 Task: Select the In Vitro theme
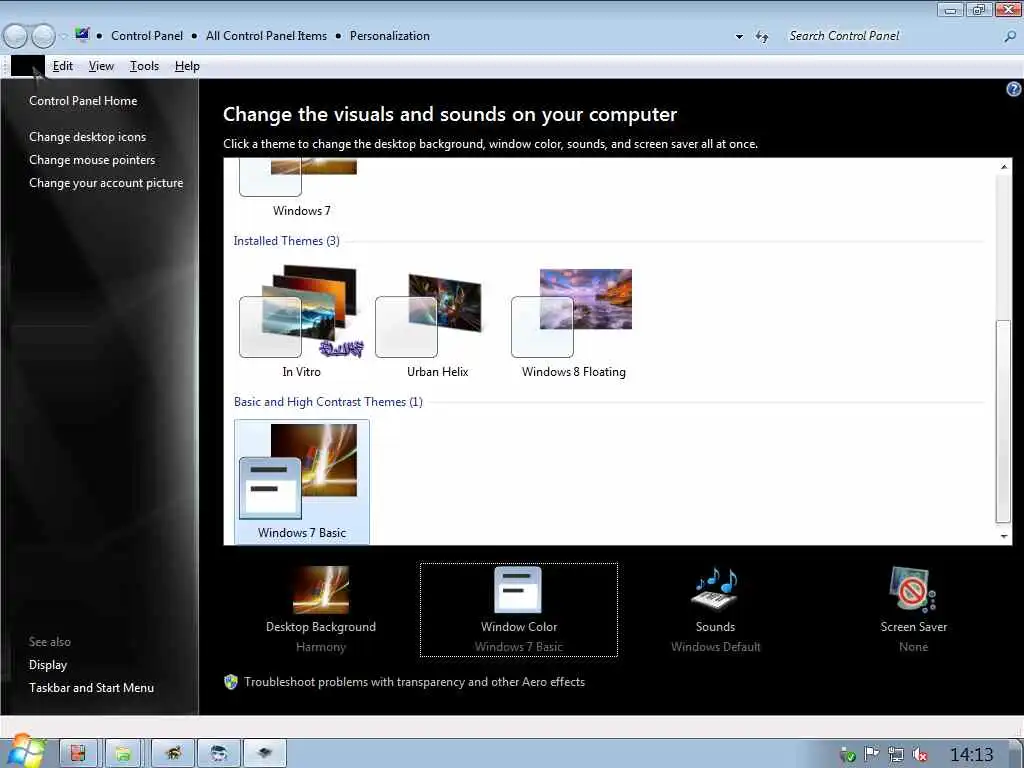(x=301, y=321)
